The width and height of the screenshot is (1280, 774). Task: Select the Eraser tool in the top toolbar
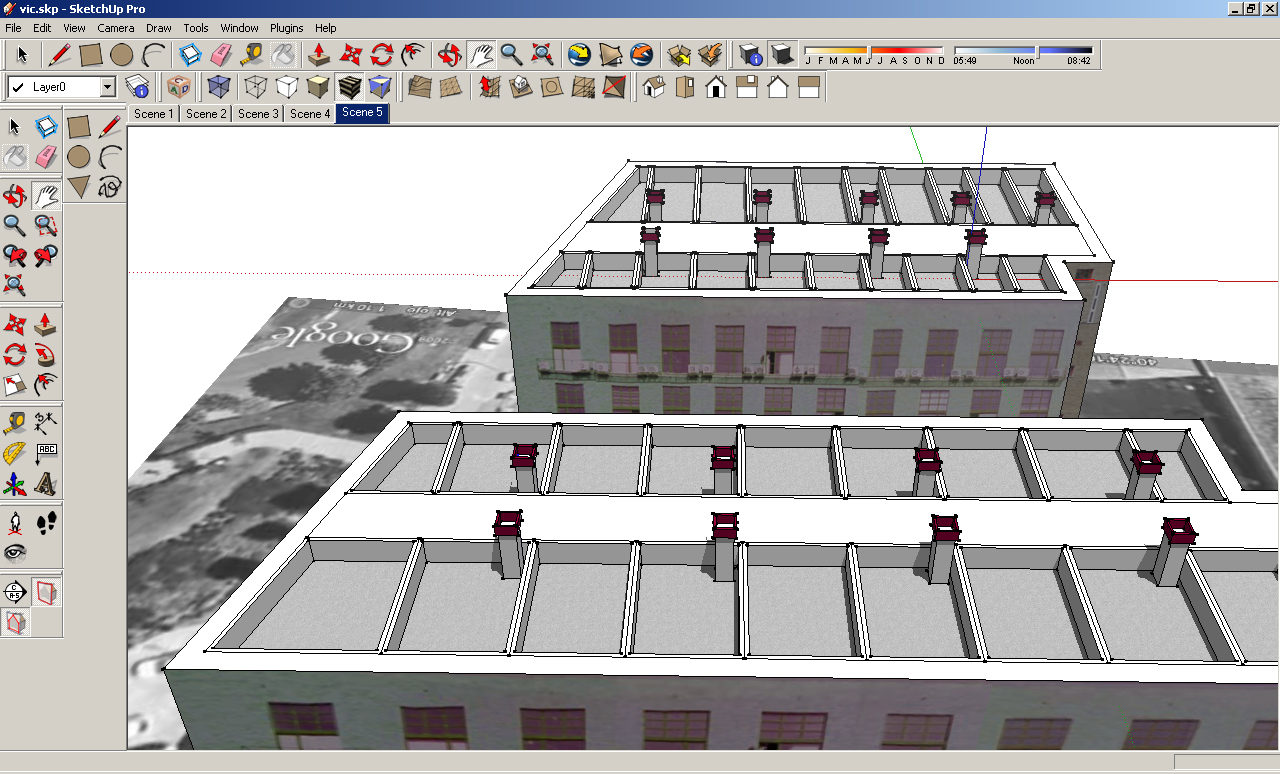tap(220, 55)
